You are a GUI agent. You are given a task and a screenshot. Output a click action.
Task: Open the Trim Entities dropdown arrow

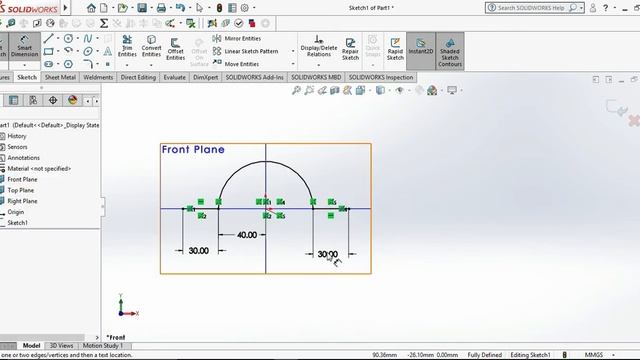[127, 65]
